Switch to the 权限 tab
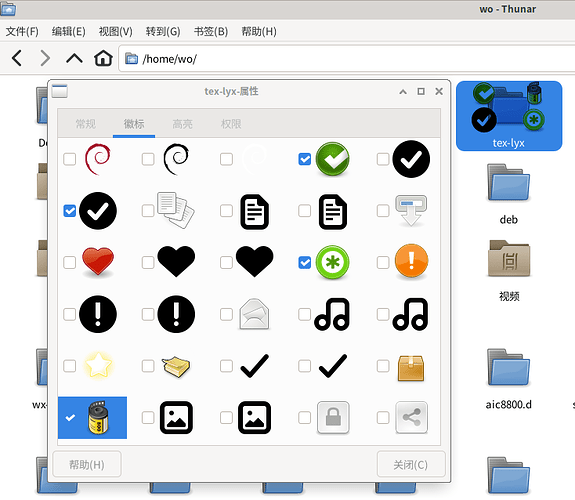The image size is (575, 500). point(231,124)
